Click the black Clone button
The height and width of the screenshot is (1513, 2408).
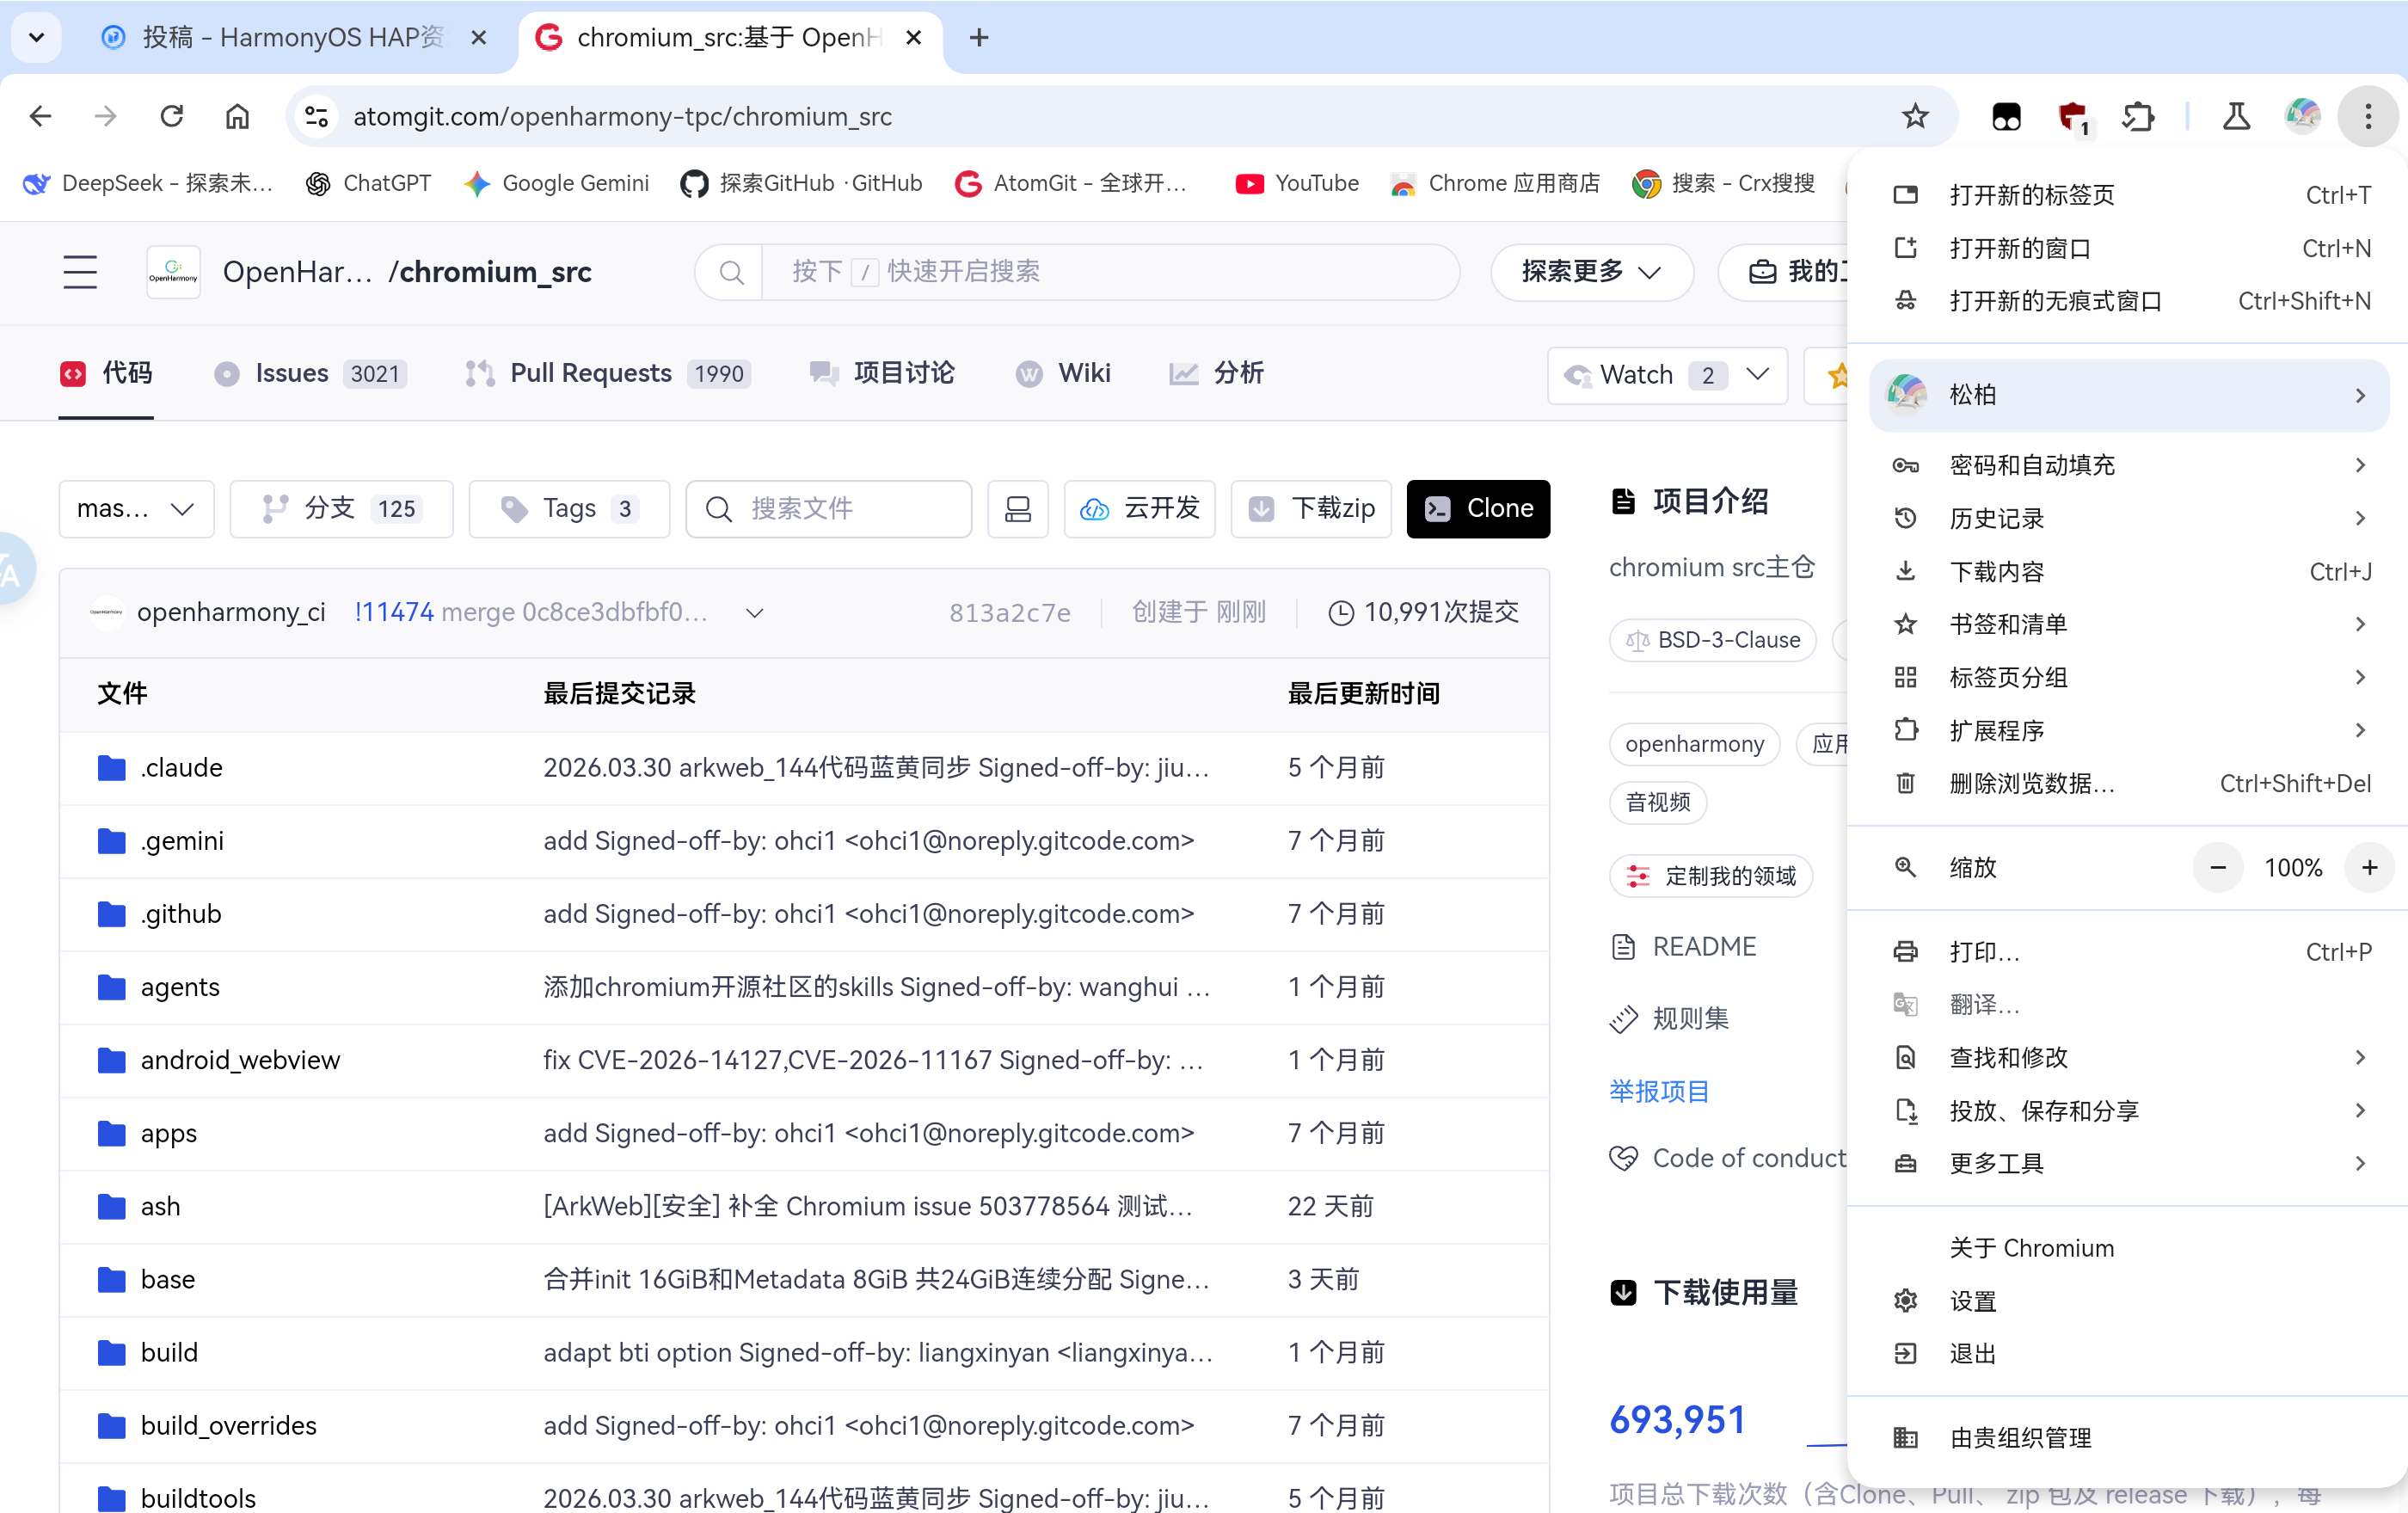click(x=1478, y=509)
